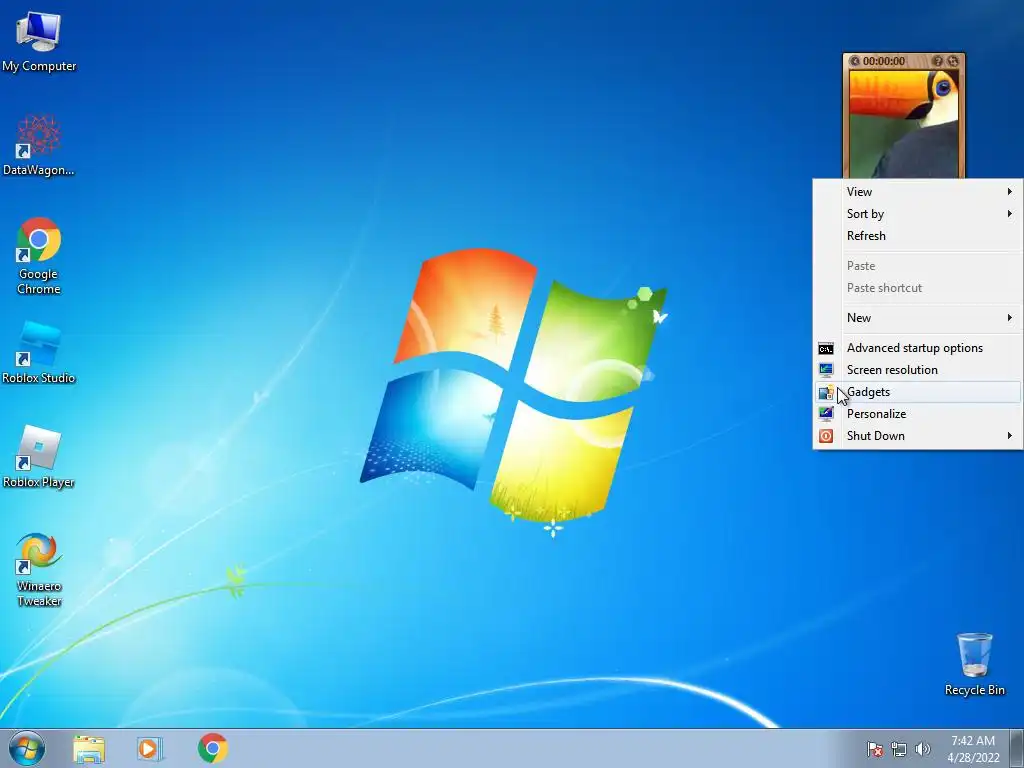Select the Recycle Bin icon
This screenshot has width=1024, height=768.
pos(974,664)
